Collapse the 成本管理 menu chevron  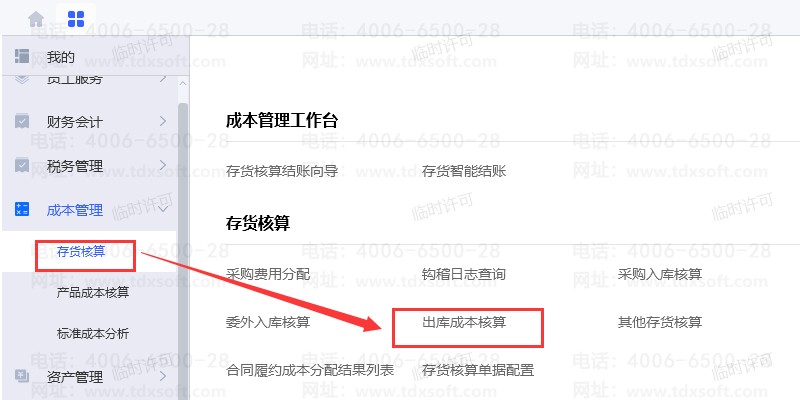tap(163, 209)
